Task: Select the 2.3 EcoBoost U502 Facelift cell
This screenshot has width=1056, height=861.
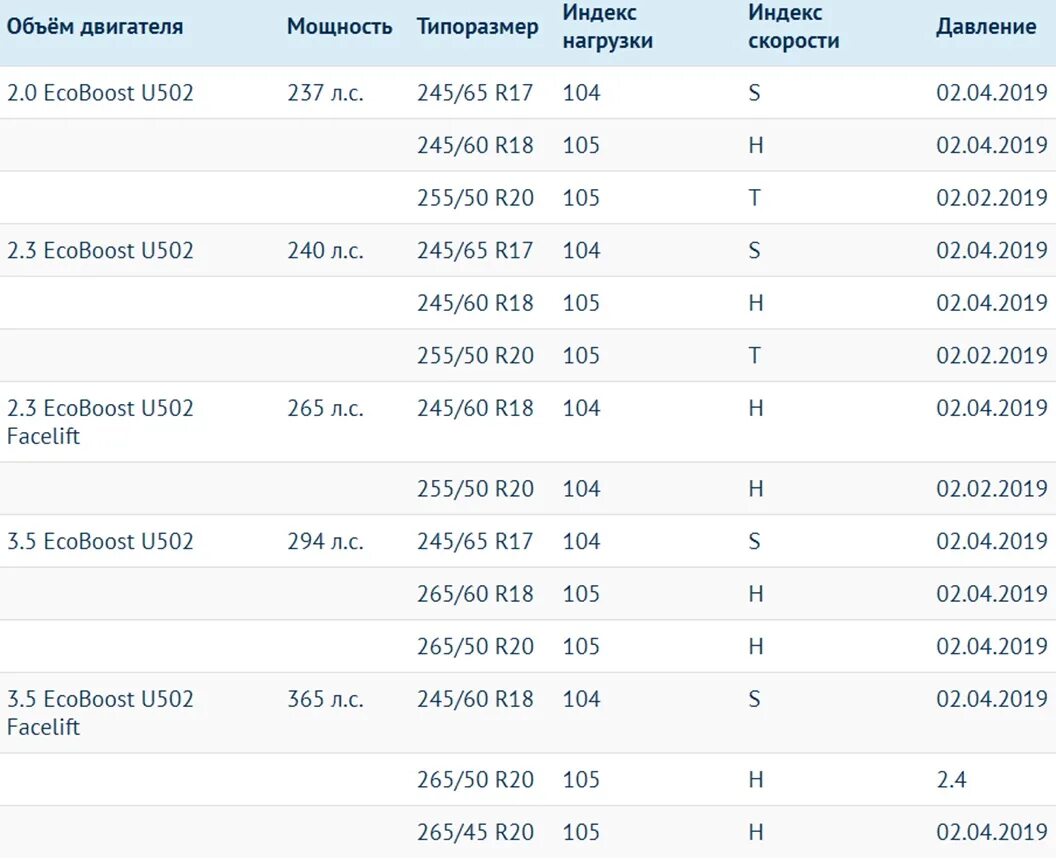Action: (100, 422)
